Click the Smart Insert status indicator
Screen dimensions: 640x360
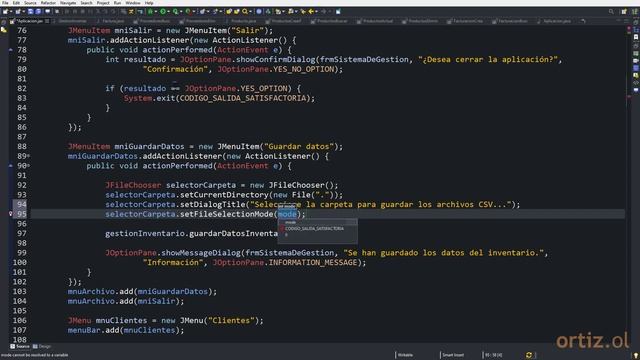(x=453, y=355)
